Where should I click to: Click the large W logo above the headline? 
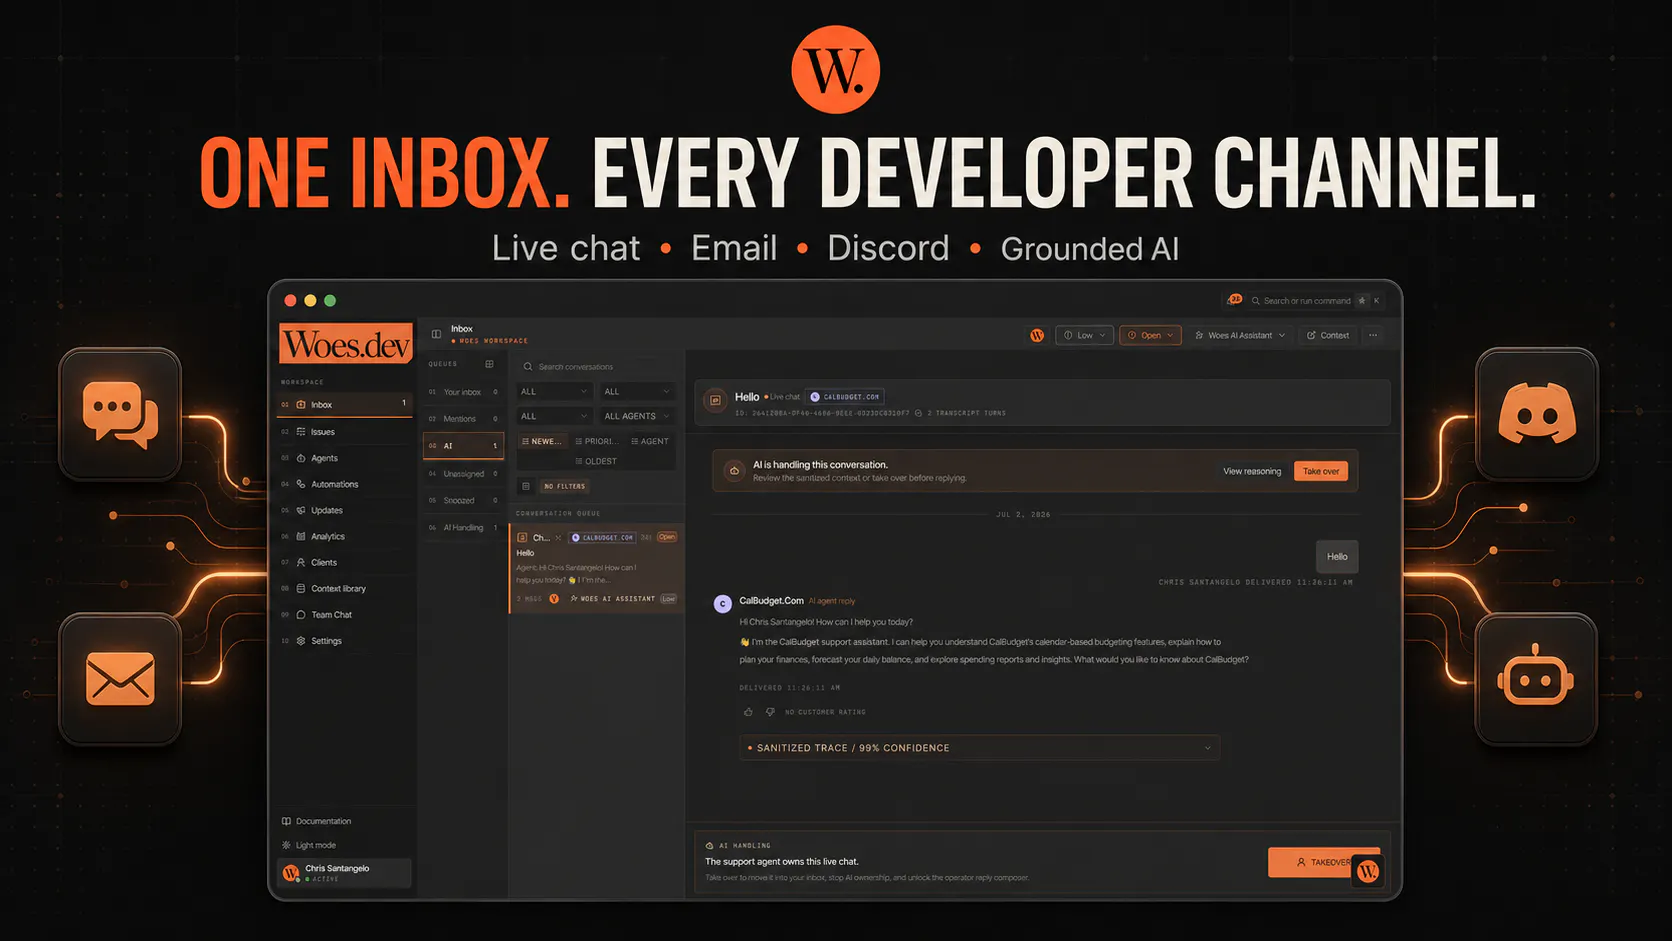click(836, 69)
